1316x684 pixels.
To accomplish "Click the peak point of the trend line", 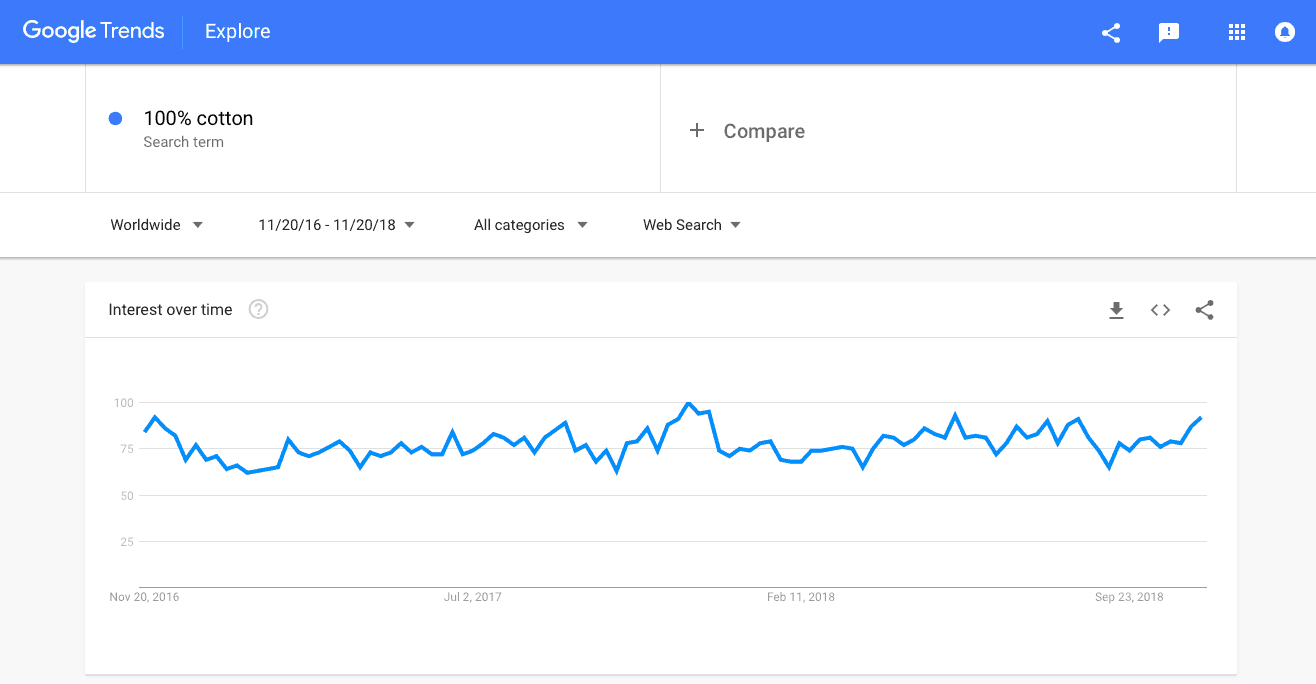I will (x=688, y=404).
